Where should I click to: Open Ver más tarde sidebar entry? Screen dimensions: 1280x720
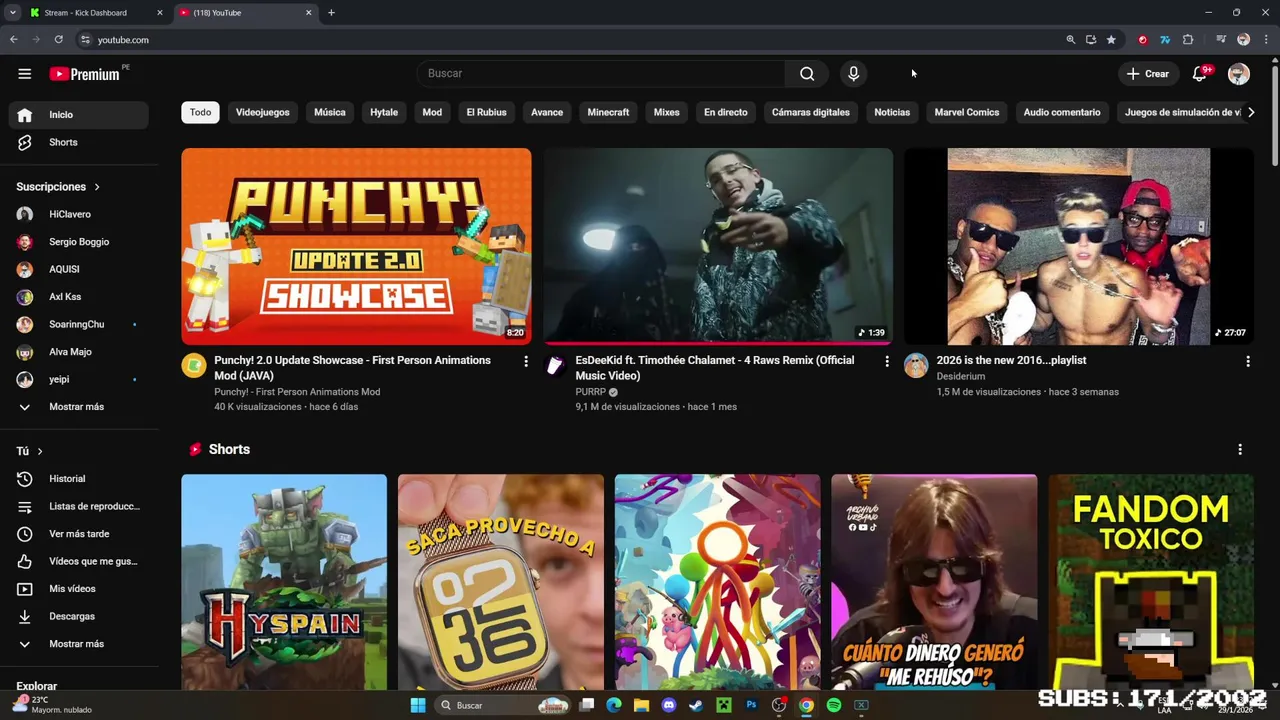click(80, 534)
